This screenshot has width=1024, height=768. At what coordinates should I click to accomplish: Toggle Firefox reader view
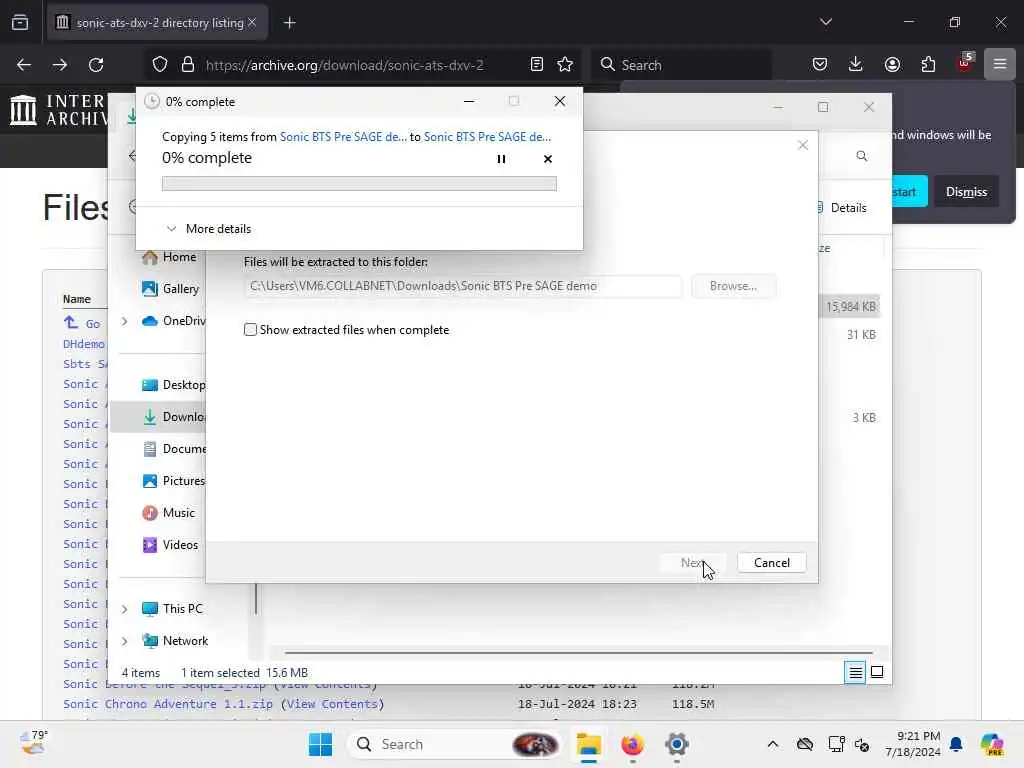pos(537,65)
